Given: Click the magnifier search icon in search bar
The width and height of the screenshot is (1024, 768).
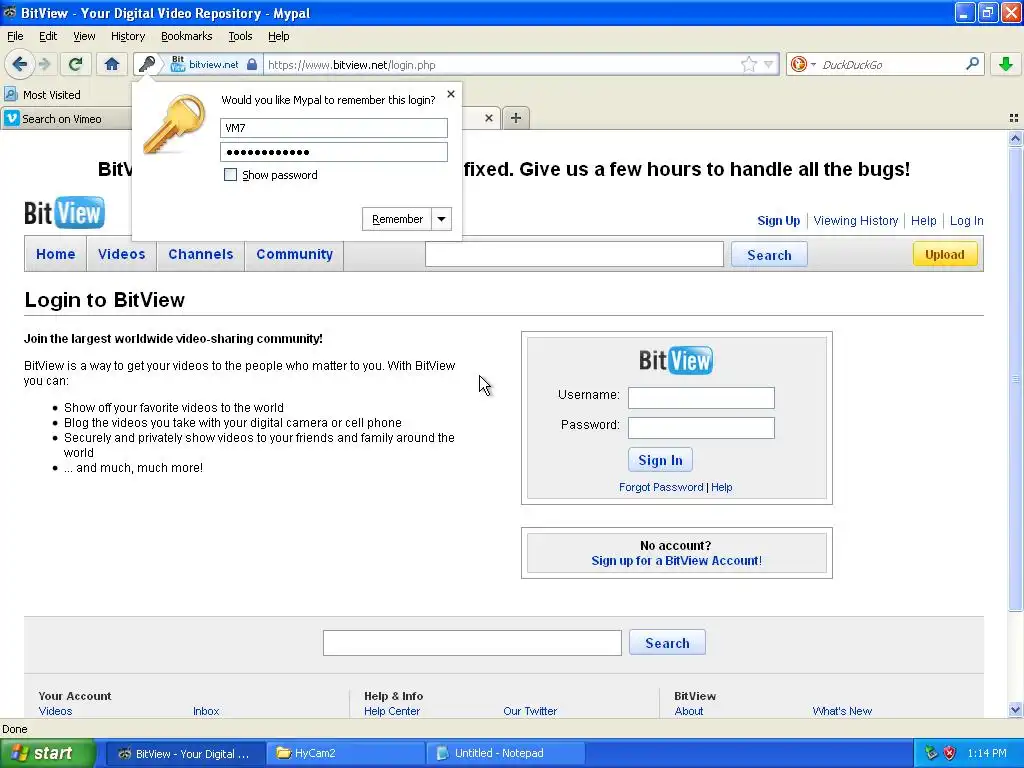Looking at the screenshot, I should (x=972, y=64).
